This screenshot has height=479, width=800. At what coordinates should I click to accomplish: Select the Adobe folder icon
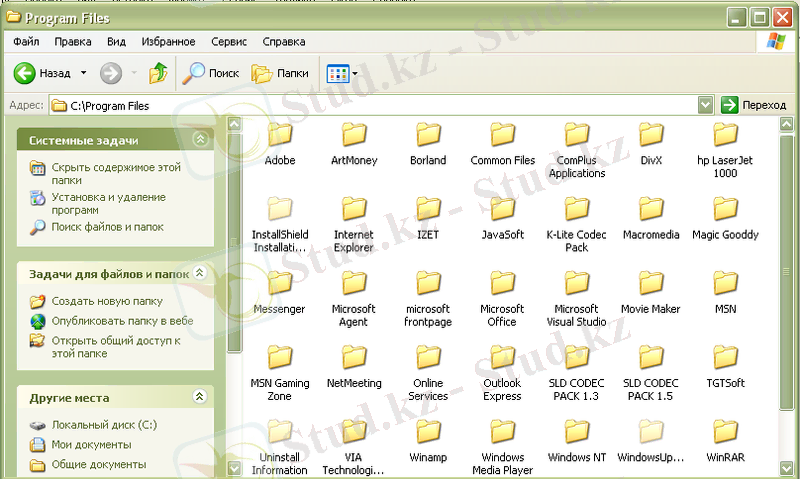pyautogui.click(x=280, y=135)
